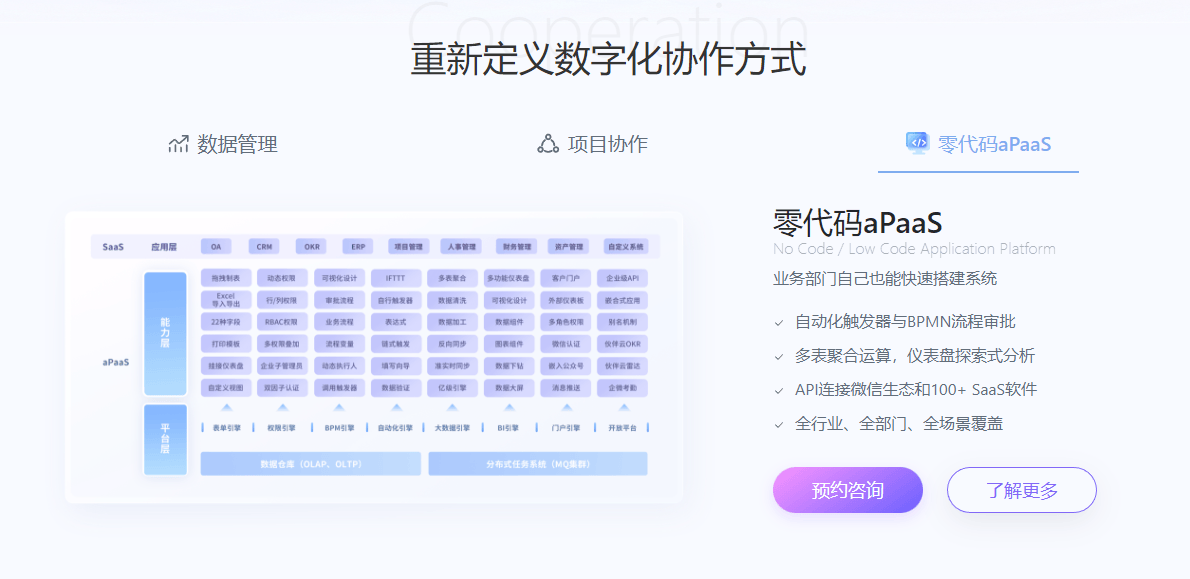This screenshot has width=1190, height=579.
Task: Click 分布式任务系统 (MQ集群) bar
Action: tap(537, 464)
